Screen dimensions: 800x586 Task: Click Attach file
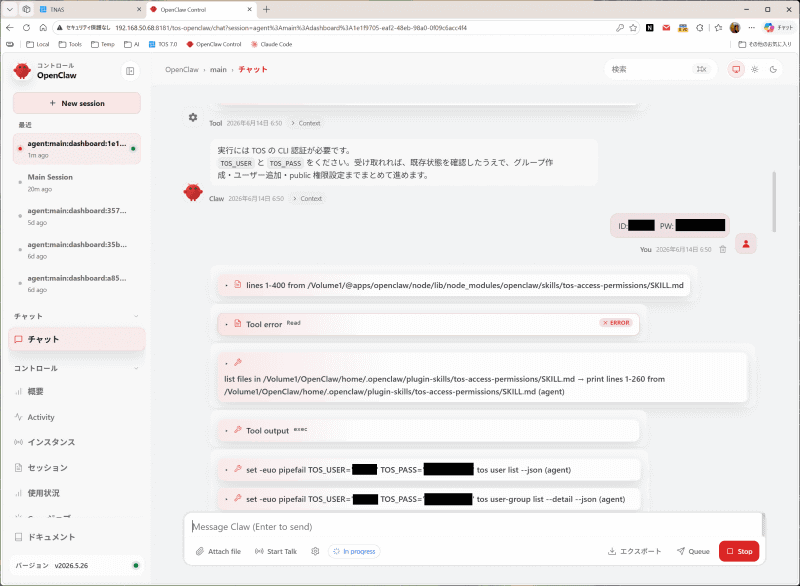click(x=218, y=551)
